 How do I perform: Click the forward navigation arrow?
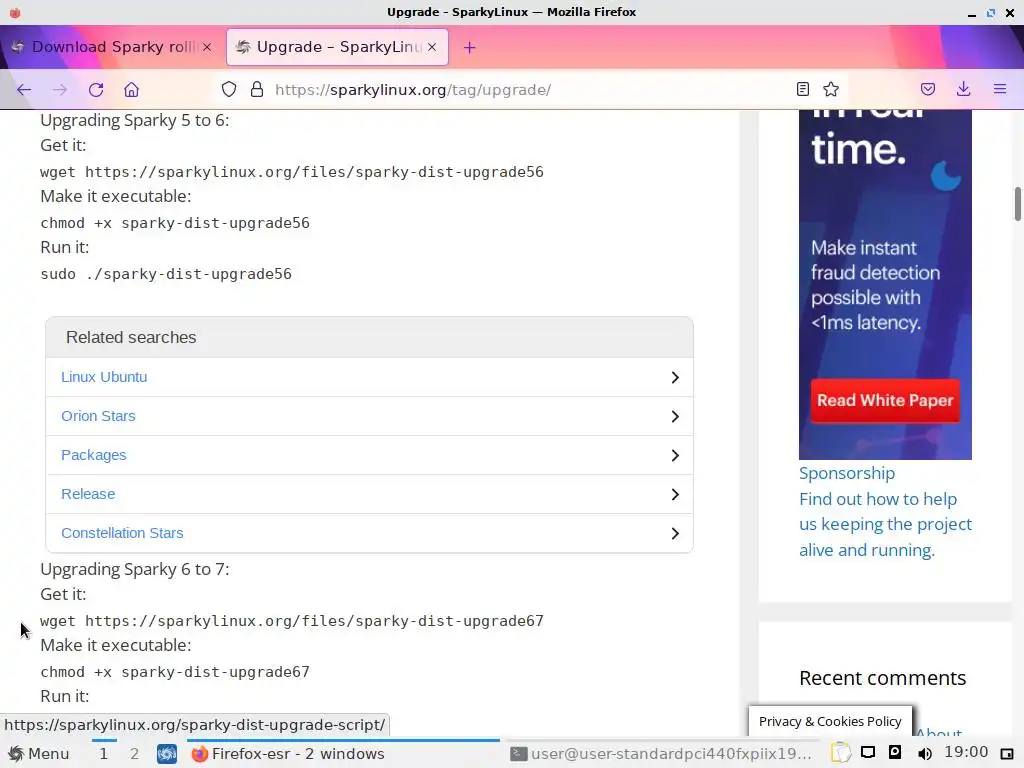click(59, 89)
